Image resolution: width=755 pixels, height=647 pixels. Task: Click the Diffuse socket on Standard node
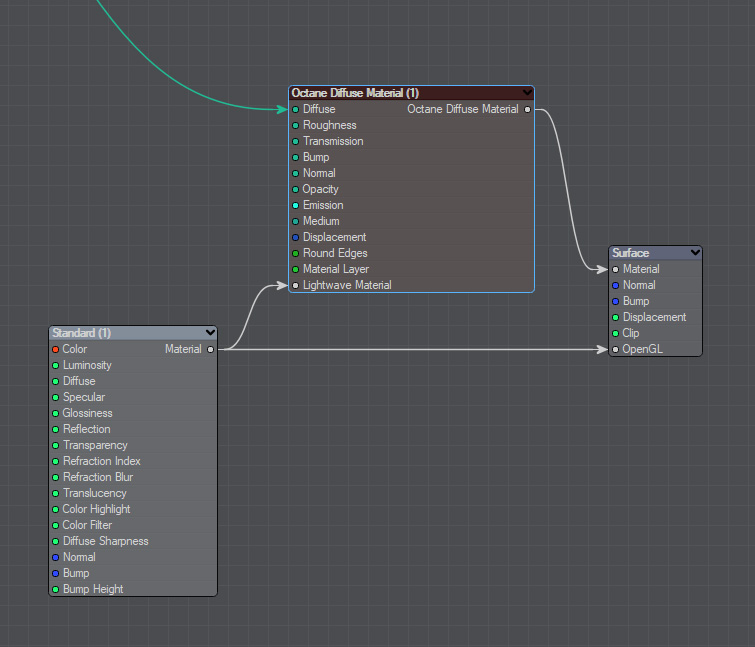coord(55,381)
